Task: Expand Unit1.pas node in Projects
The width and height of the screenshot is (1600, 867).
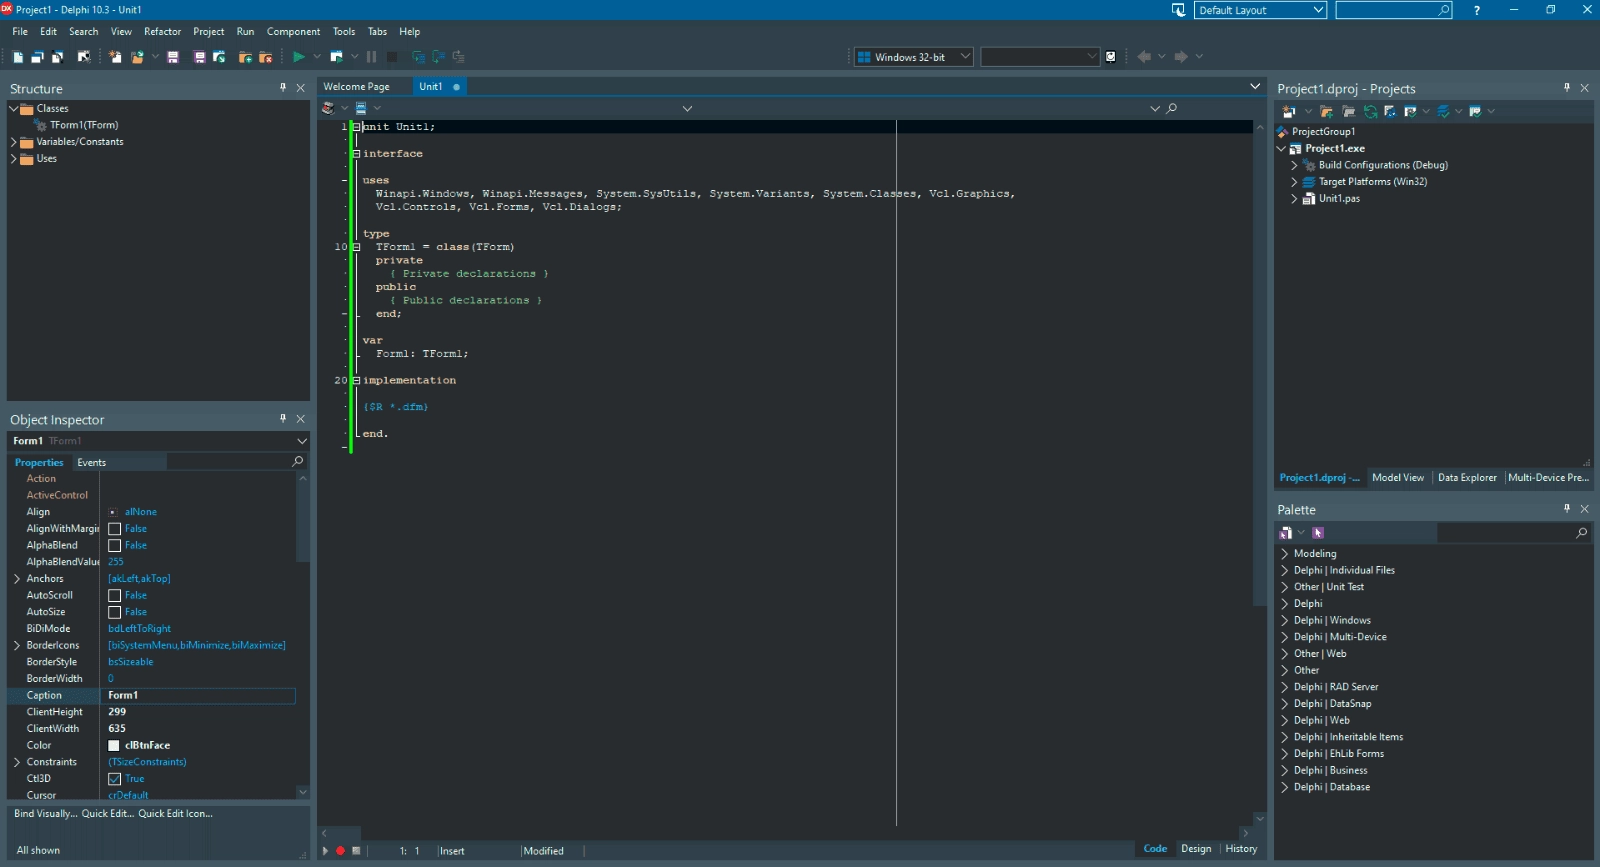Action: [1294, 199]
